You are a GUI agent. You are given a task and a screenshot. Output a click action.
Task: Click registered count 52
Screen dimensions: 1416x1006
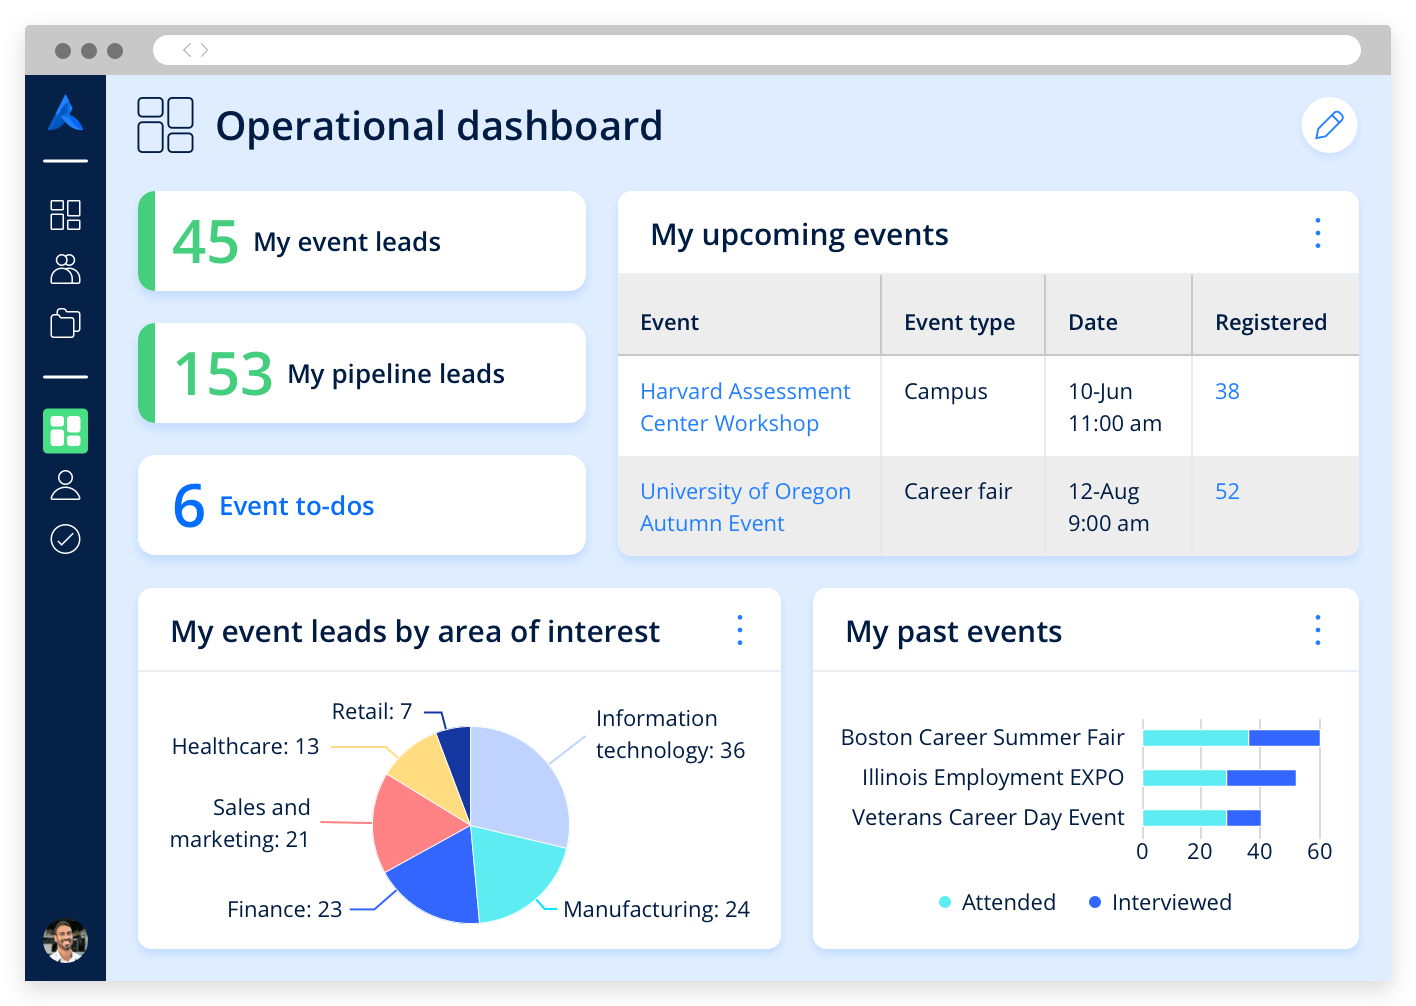pos(1227,491)
